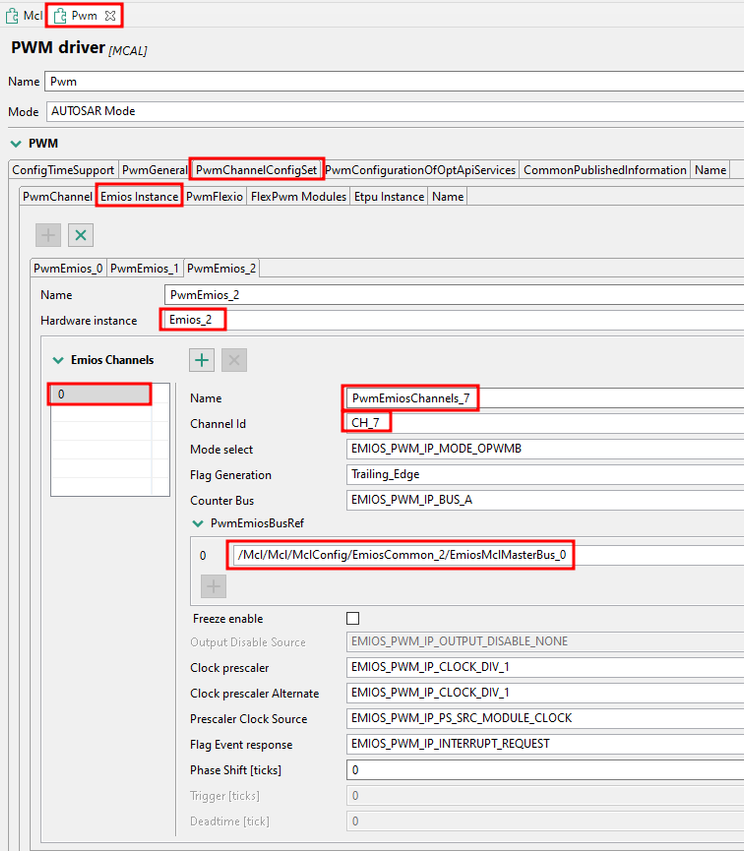Open the Name tab beside CommonPublishedInformation
The height and width of the screenshot is (851, 744).
710,170
